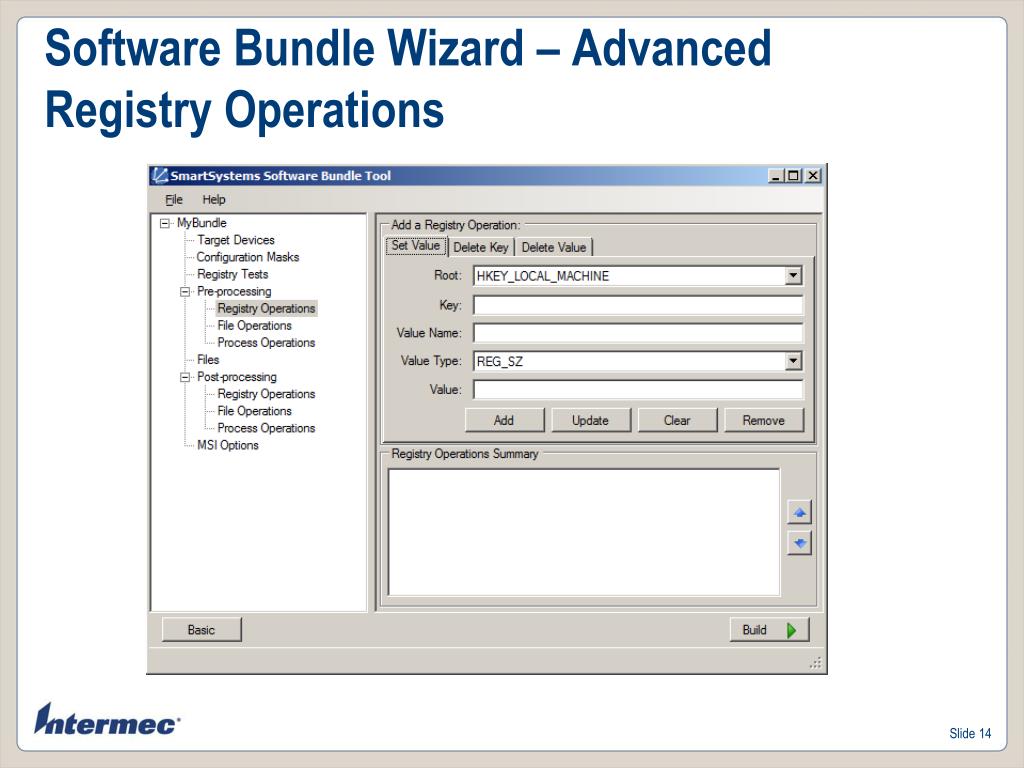Move selected registry operation down with arrow
Screen dimensions: 1024x768
[x=799, y=543]
